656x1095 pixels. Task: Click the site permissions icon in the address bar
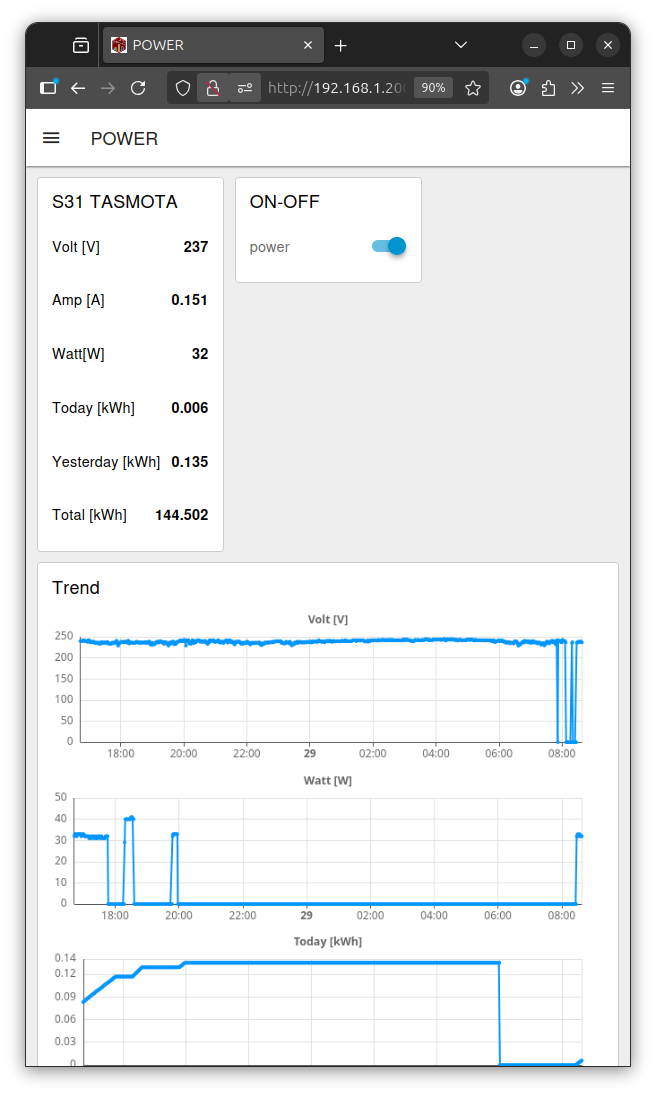(245, 88)
